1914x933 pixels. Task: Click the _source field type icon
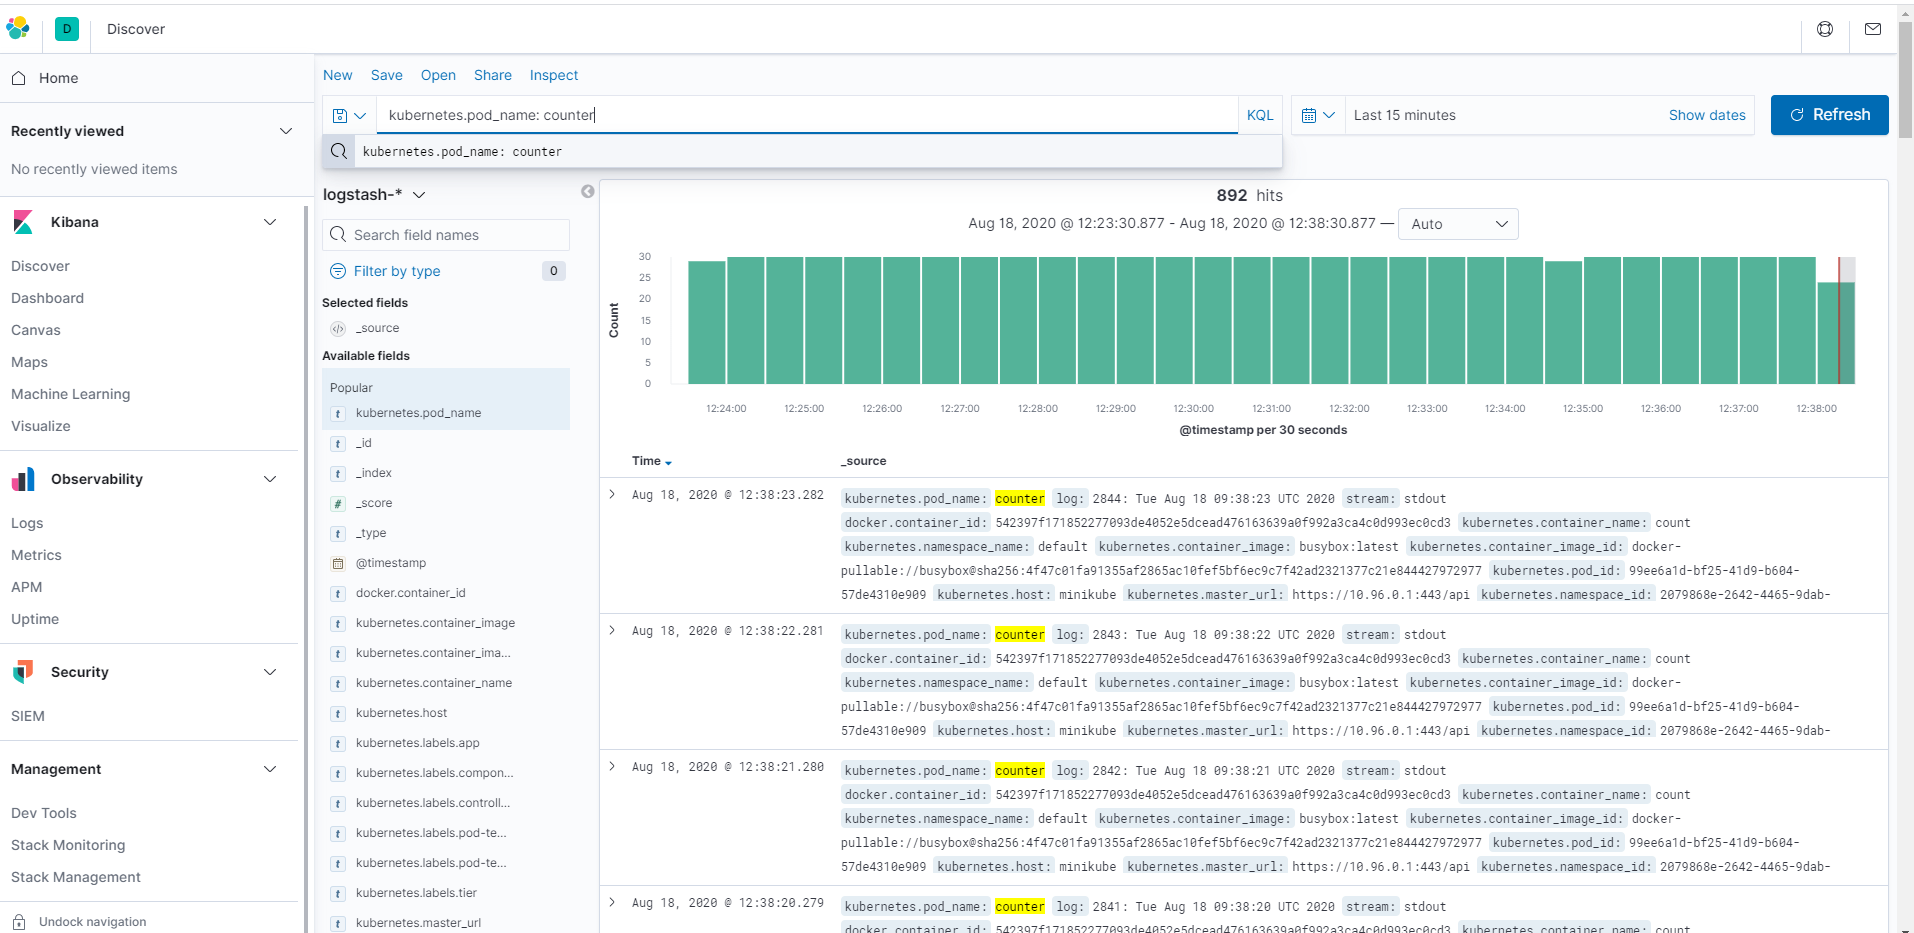(x=338, y=328)
